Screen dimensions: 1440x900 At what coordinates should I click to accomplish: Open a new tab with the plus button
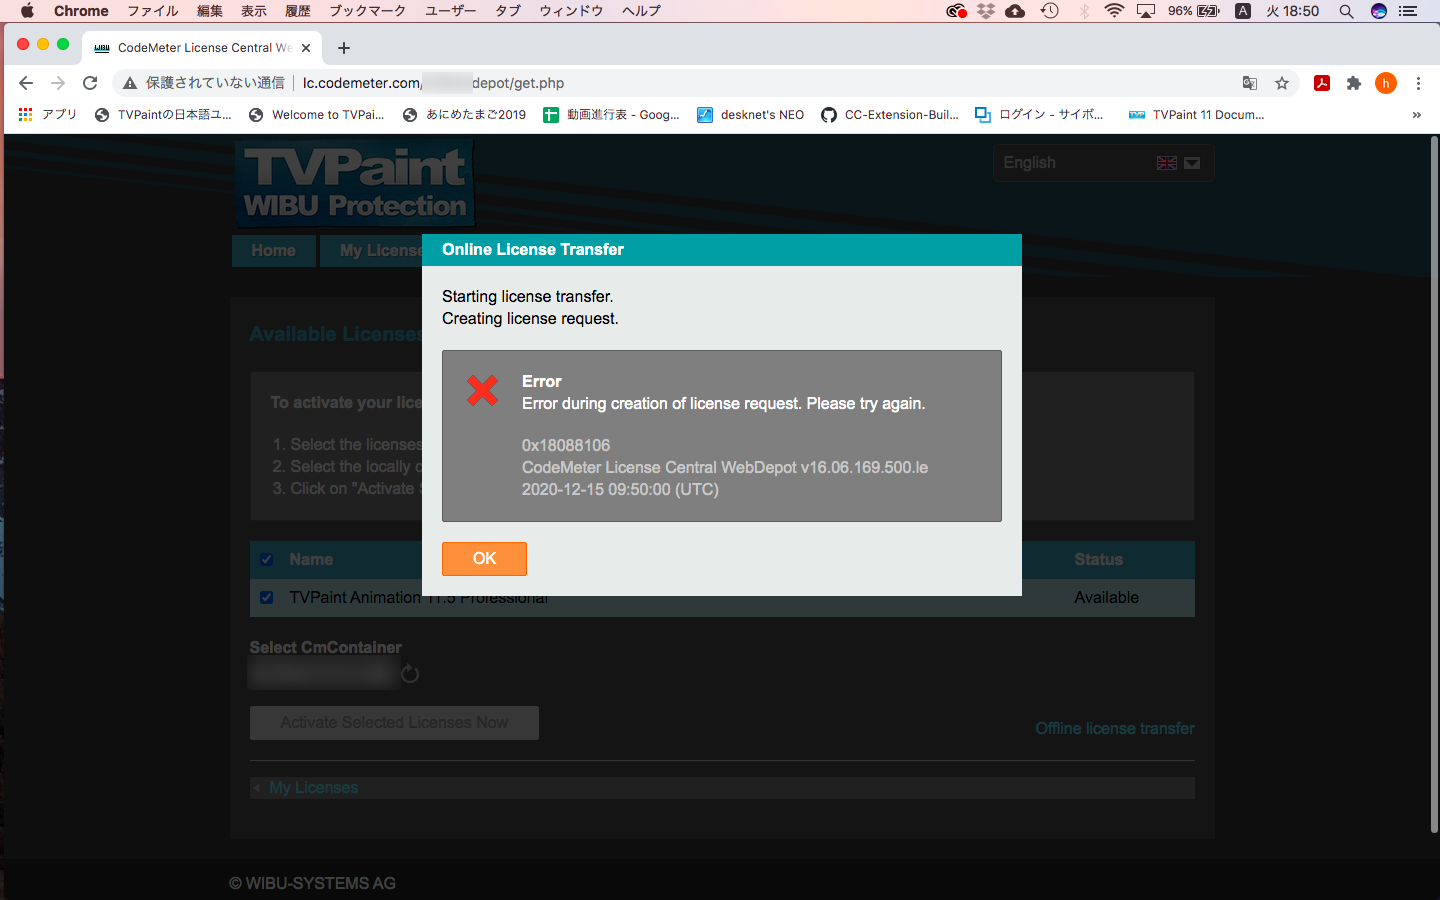coord(344,48)
